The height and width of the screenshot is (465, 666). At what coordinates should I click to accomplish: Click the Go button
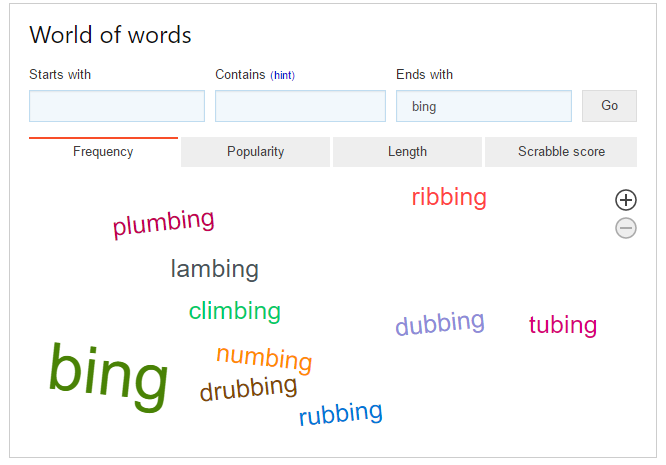609,106
